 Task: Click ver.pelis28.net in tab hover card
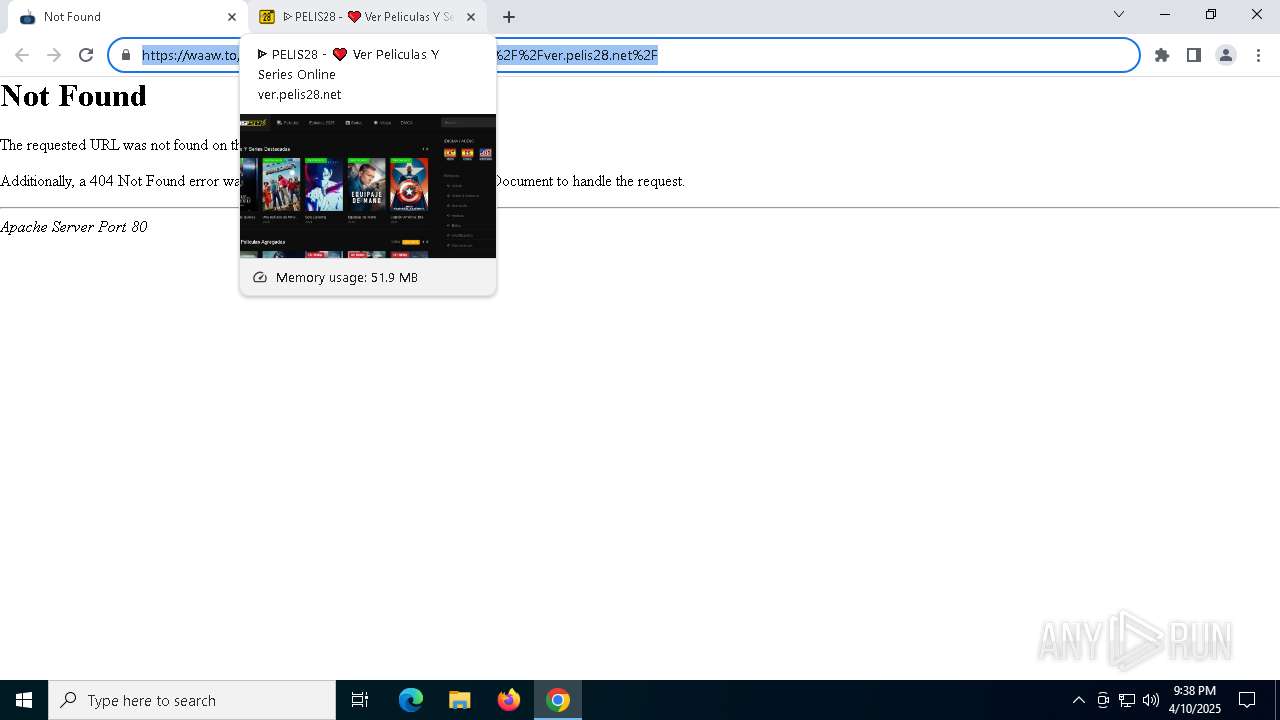click(x=299, y=94)
